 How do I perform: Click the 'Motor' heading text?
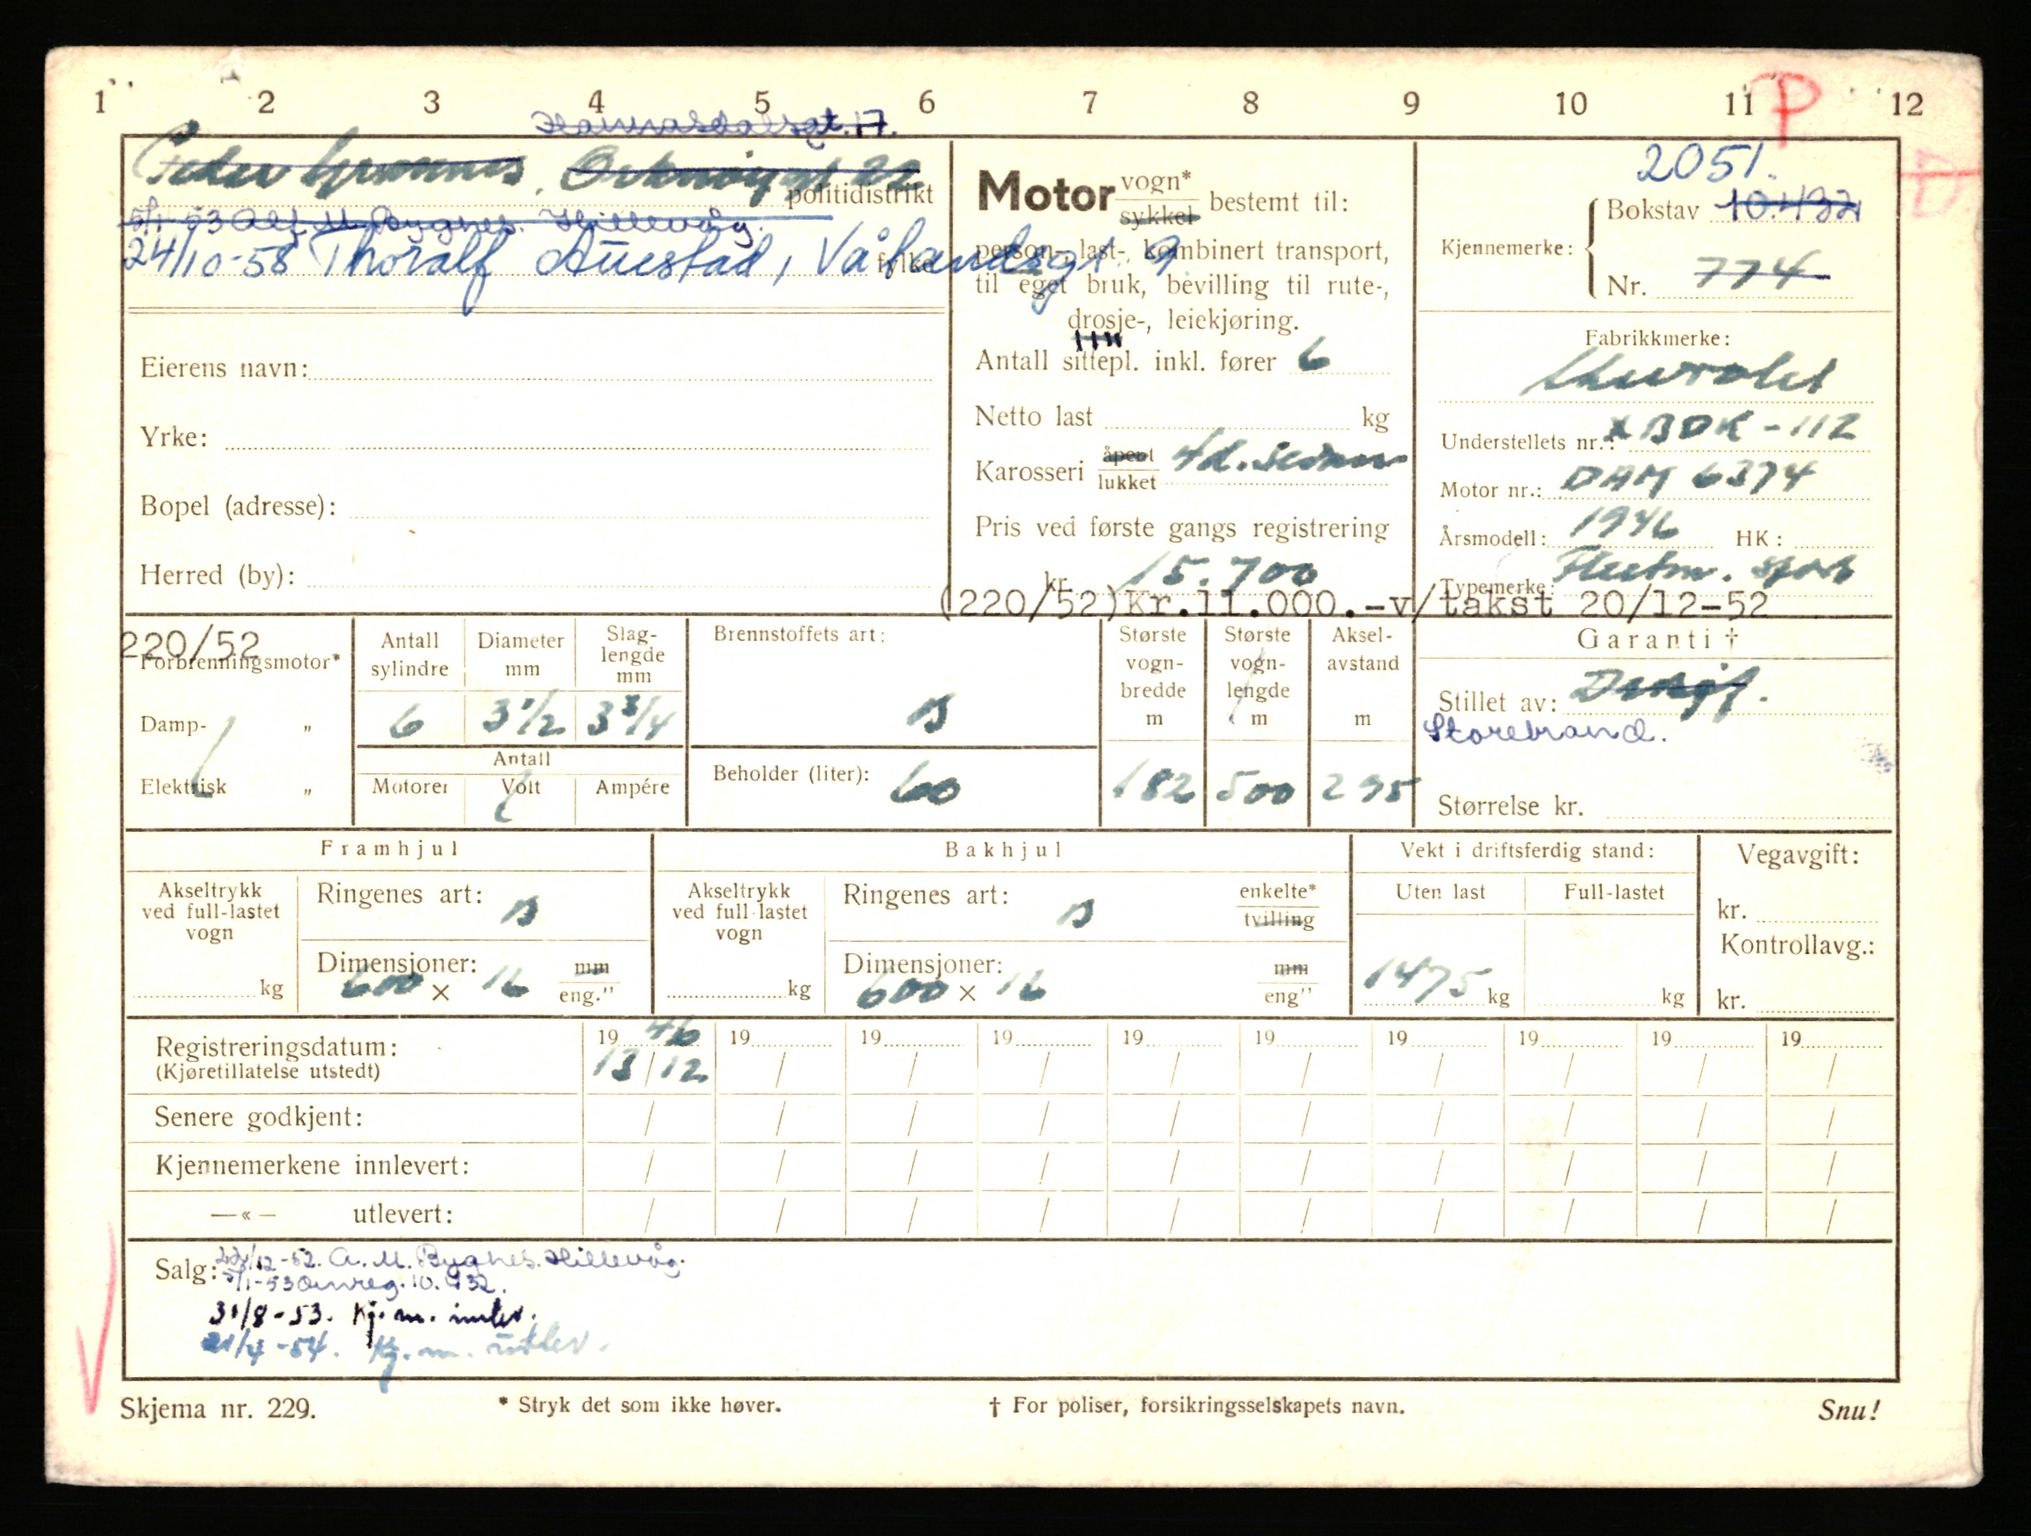1045,192
